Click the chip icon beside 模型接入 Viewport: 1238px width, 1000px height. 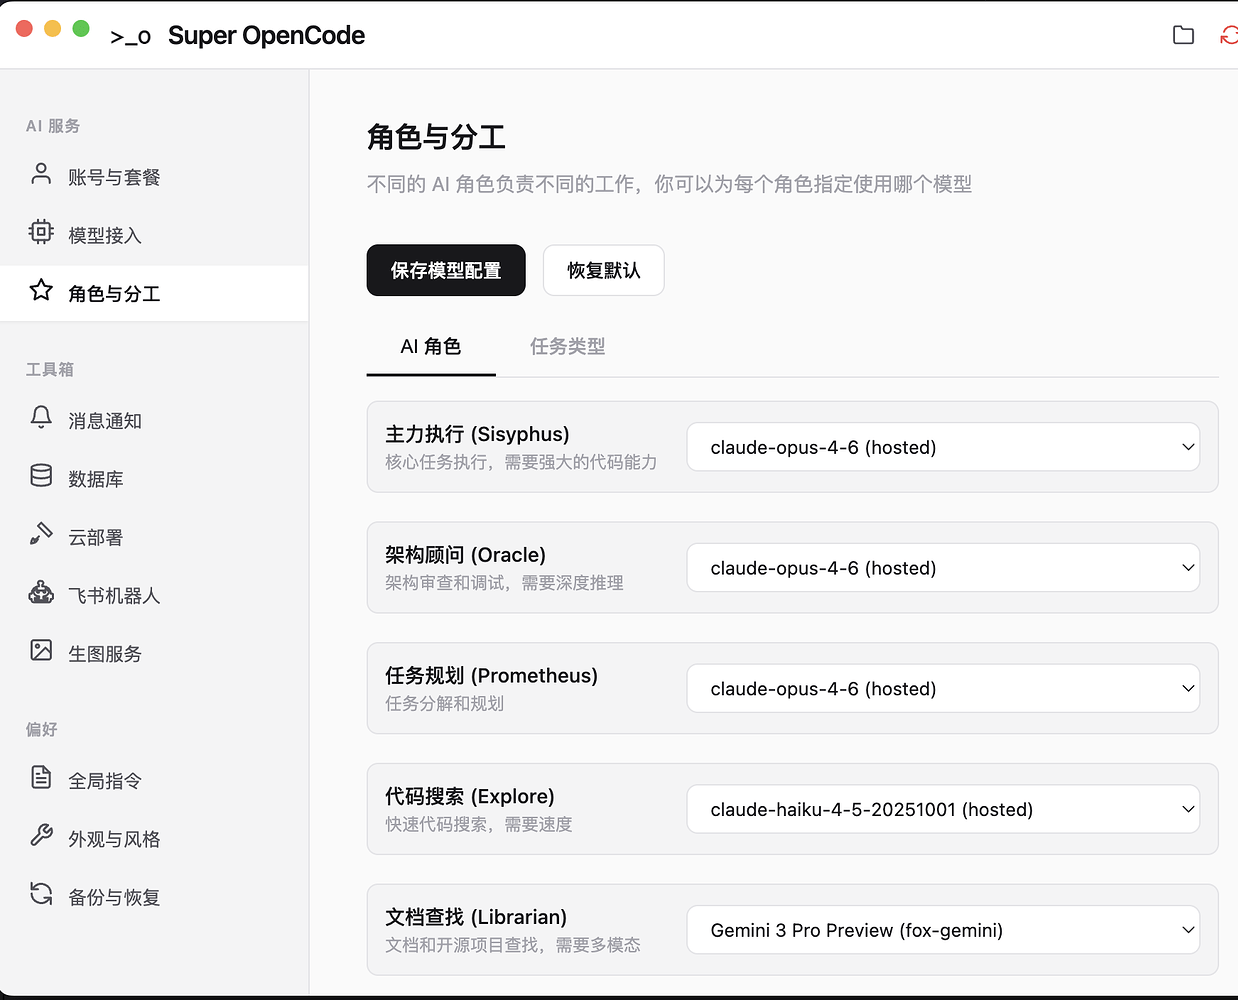point(41,232)
